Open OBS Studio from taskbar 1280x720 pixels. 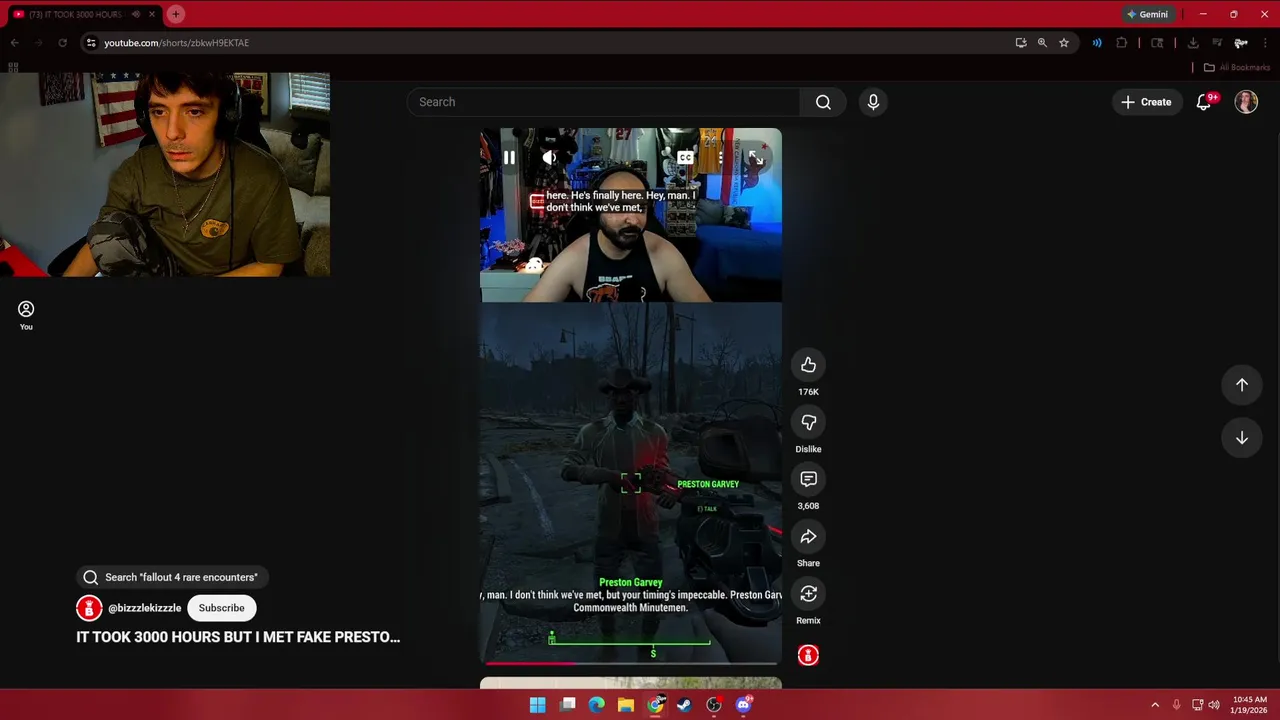coord(713,705)
